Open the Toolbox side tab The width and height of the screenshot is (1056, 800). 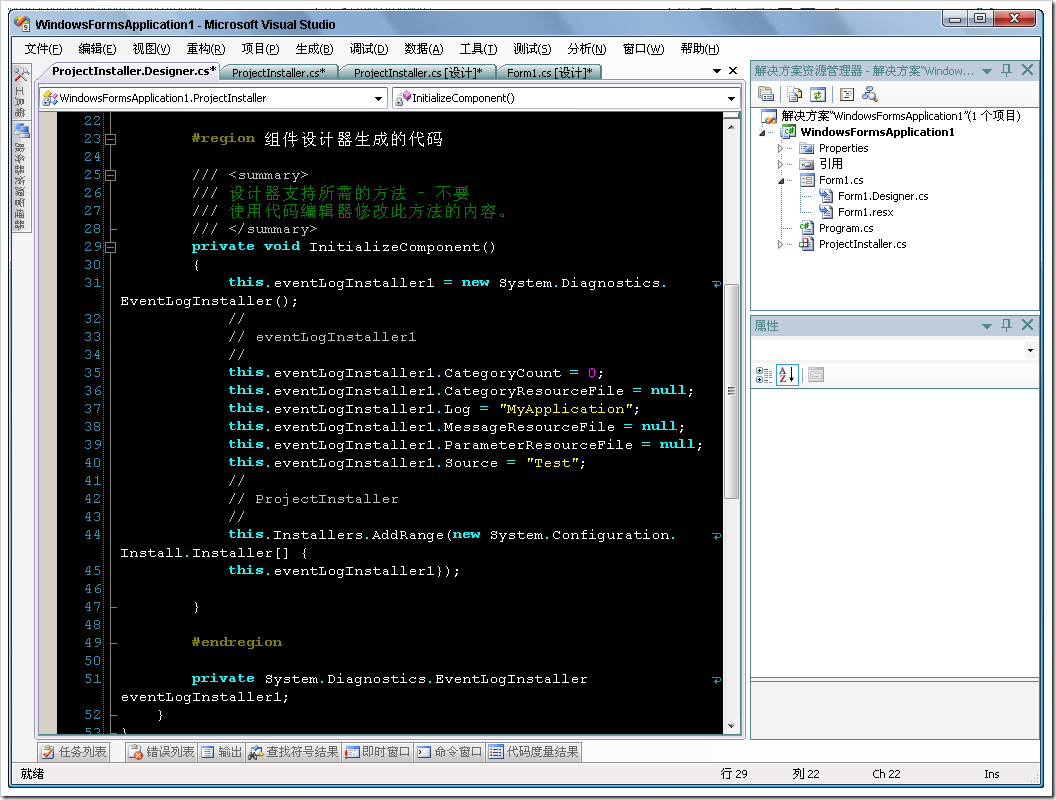tap(21, 91)
